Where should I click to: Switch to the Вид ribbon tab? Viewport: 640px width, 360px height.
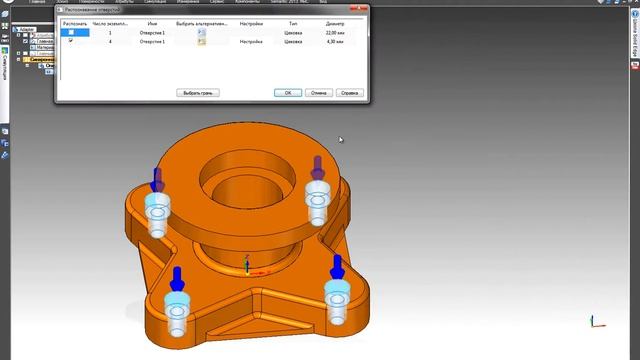[323, 2]
